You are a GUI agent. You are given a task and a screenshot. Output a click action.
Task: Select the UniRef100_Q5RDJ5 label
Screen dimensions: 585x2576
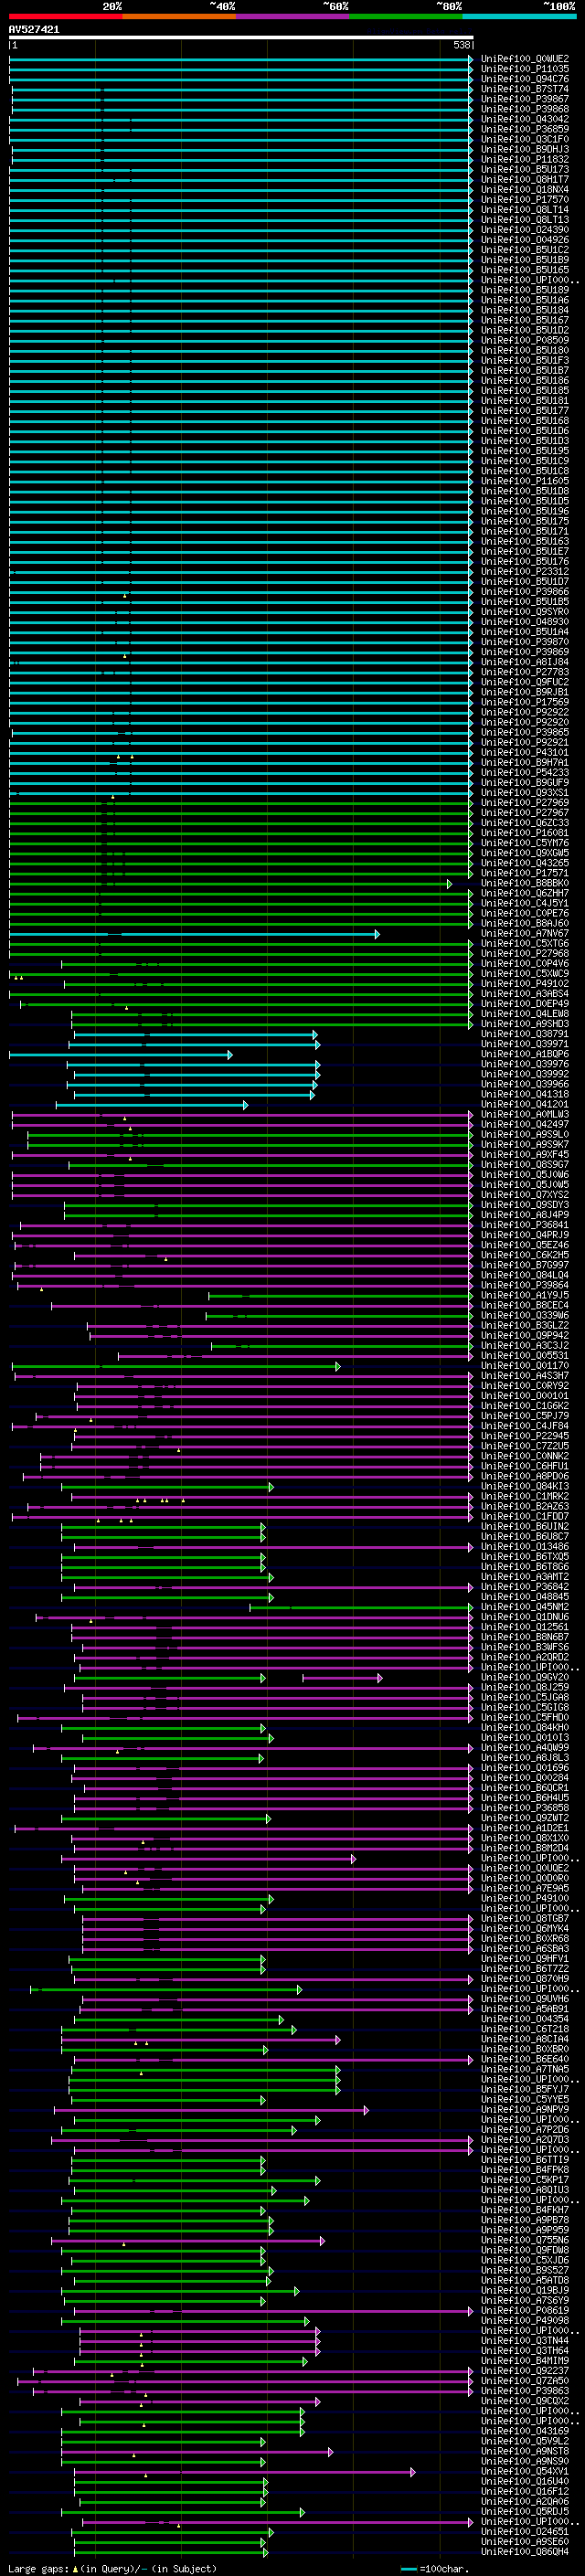pos(525,2511)
